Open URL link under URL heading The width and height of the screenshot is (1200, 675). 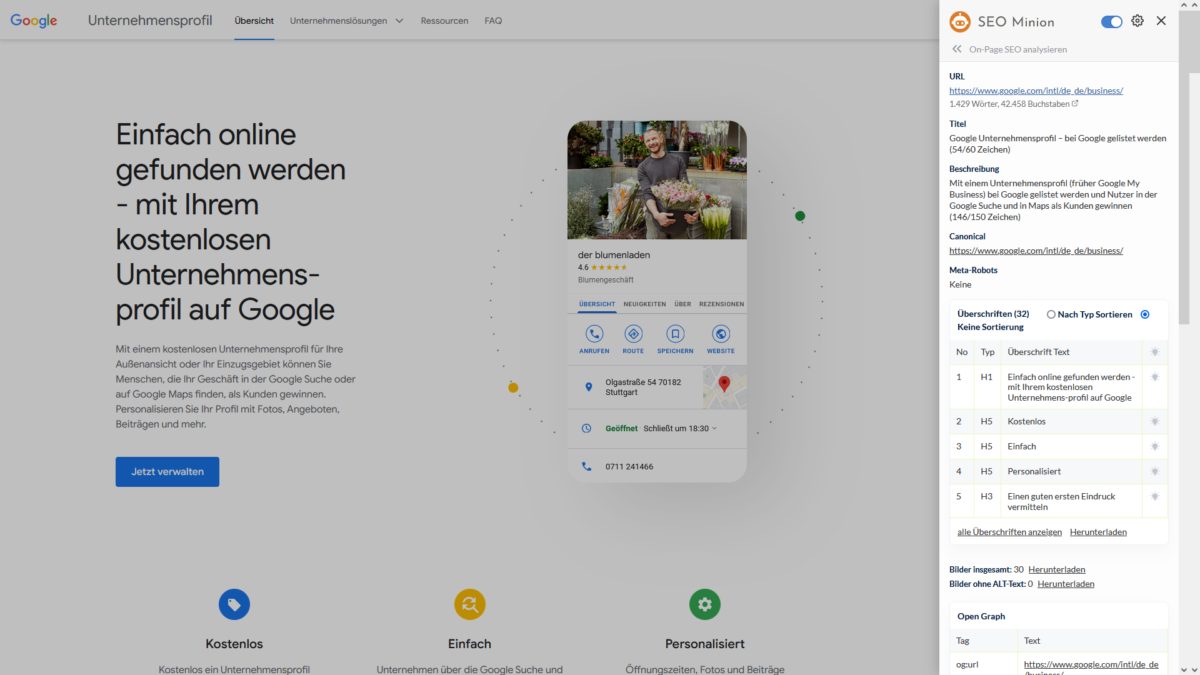click(x=1036, y=90)
